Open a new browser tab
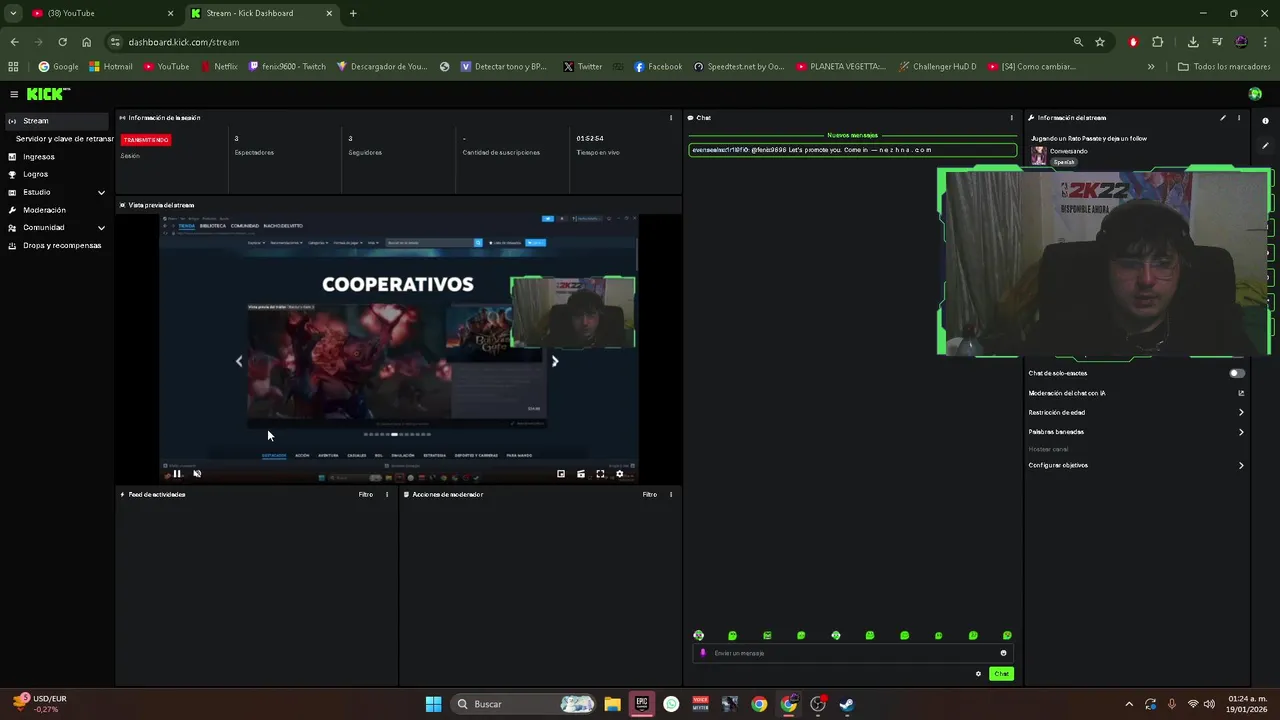This screenshot has width=1280, height=720. coord(353,13)
